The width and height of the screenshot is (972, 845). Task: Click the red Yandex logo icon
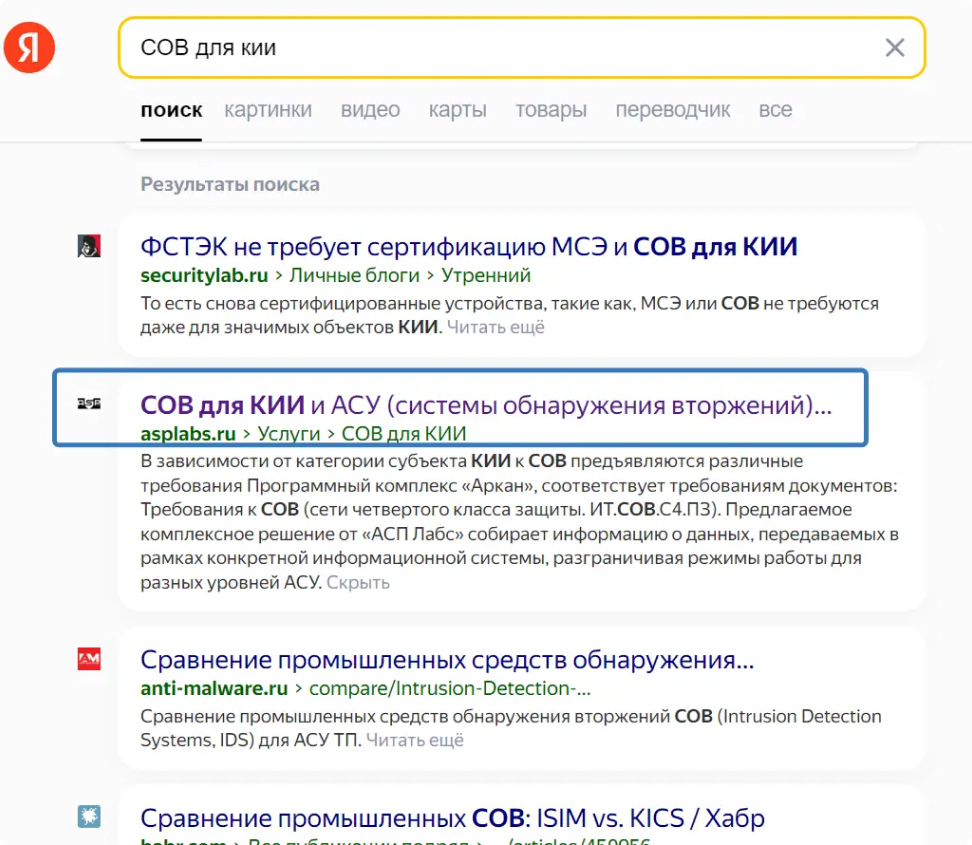click(x=29, y=47)
